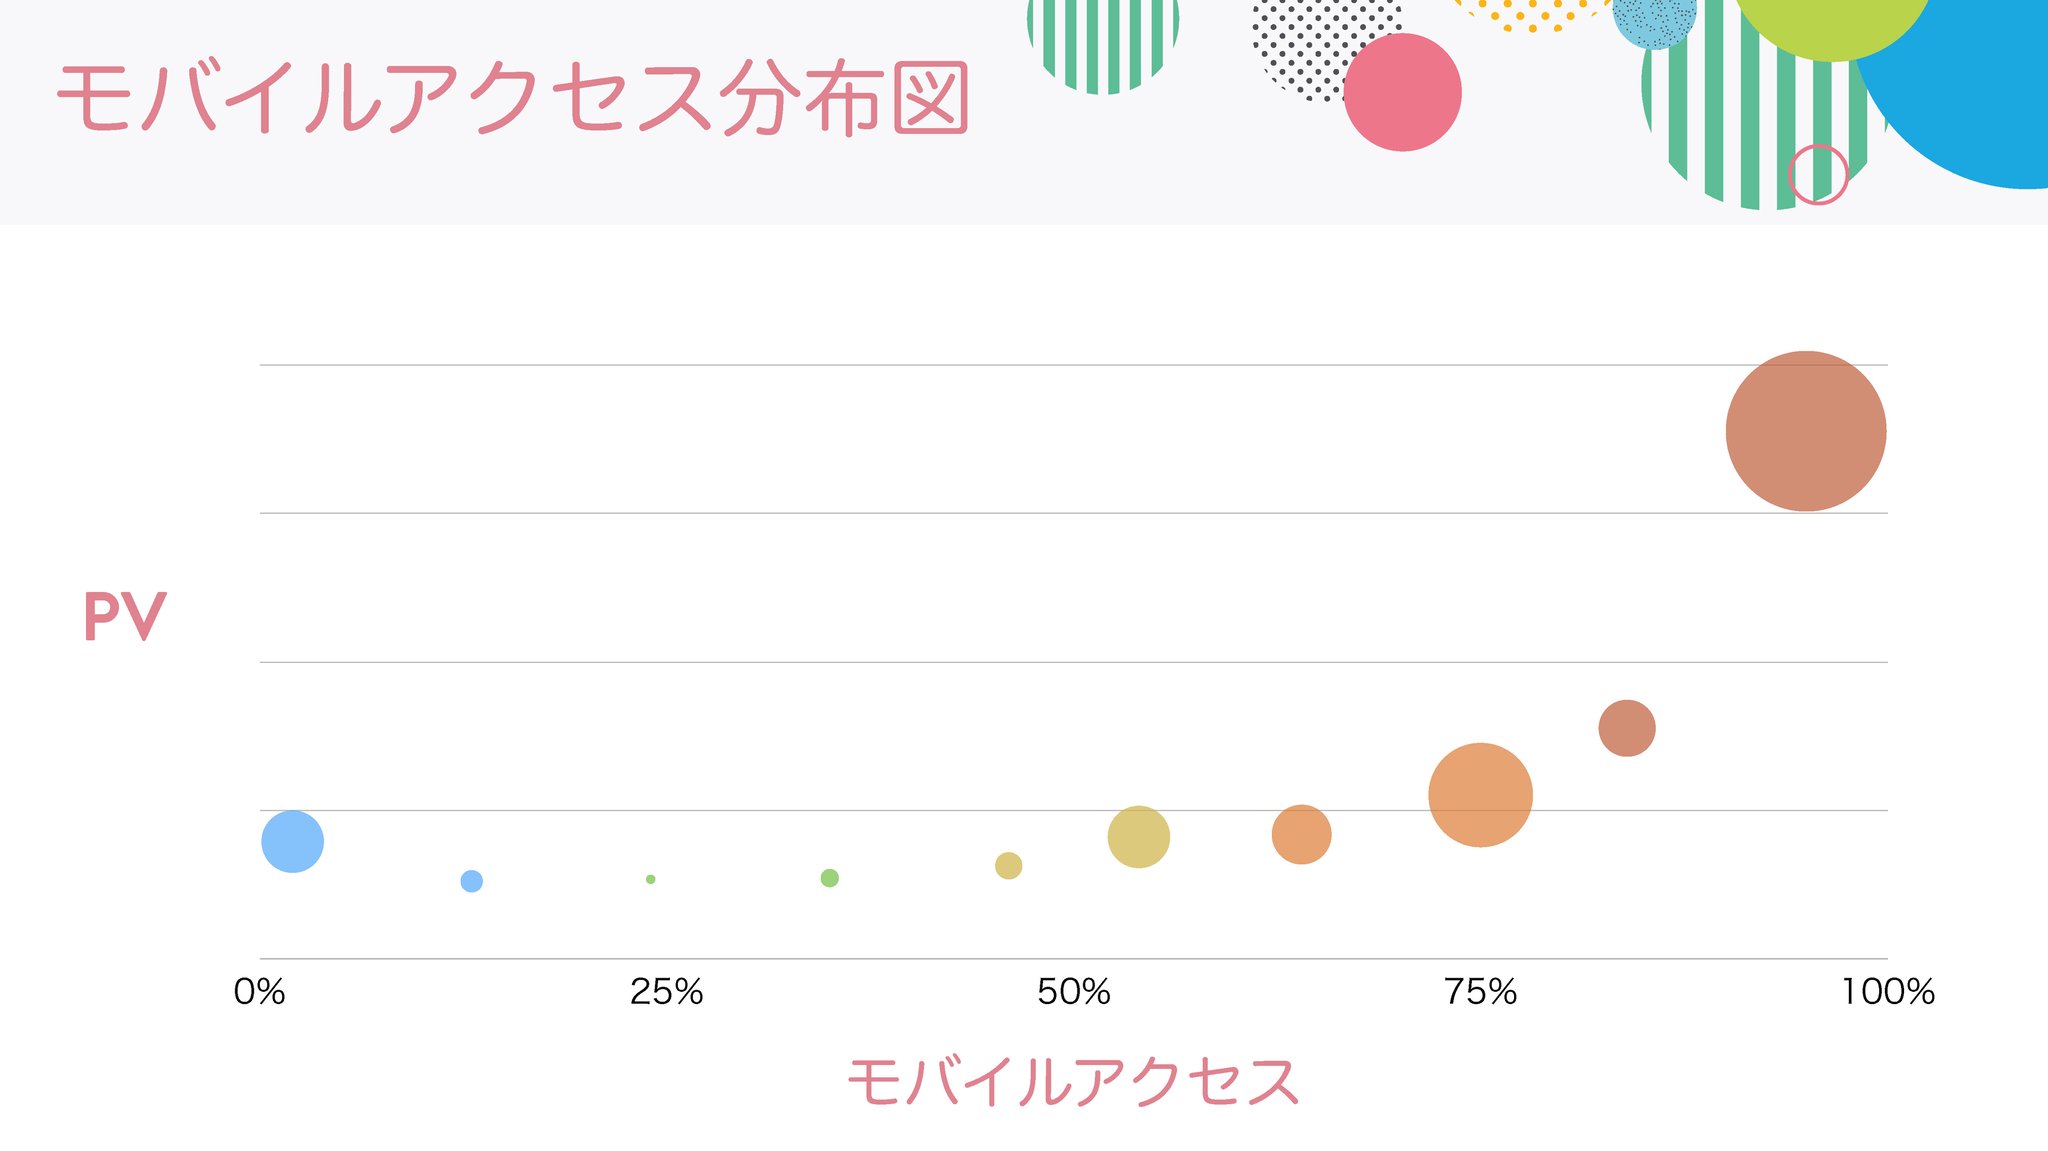
Task: Select the tiny green dot near 25%
Action: [x=651, y=879]
